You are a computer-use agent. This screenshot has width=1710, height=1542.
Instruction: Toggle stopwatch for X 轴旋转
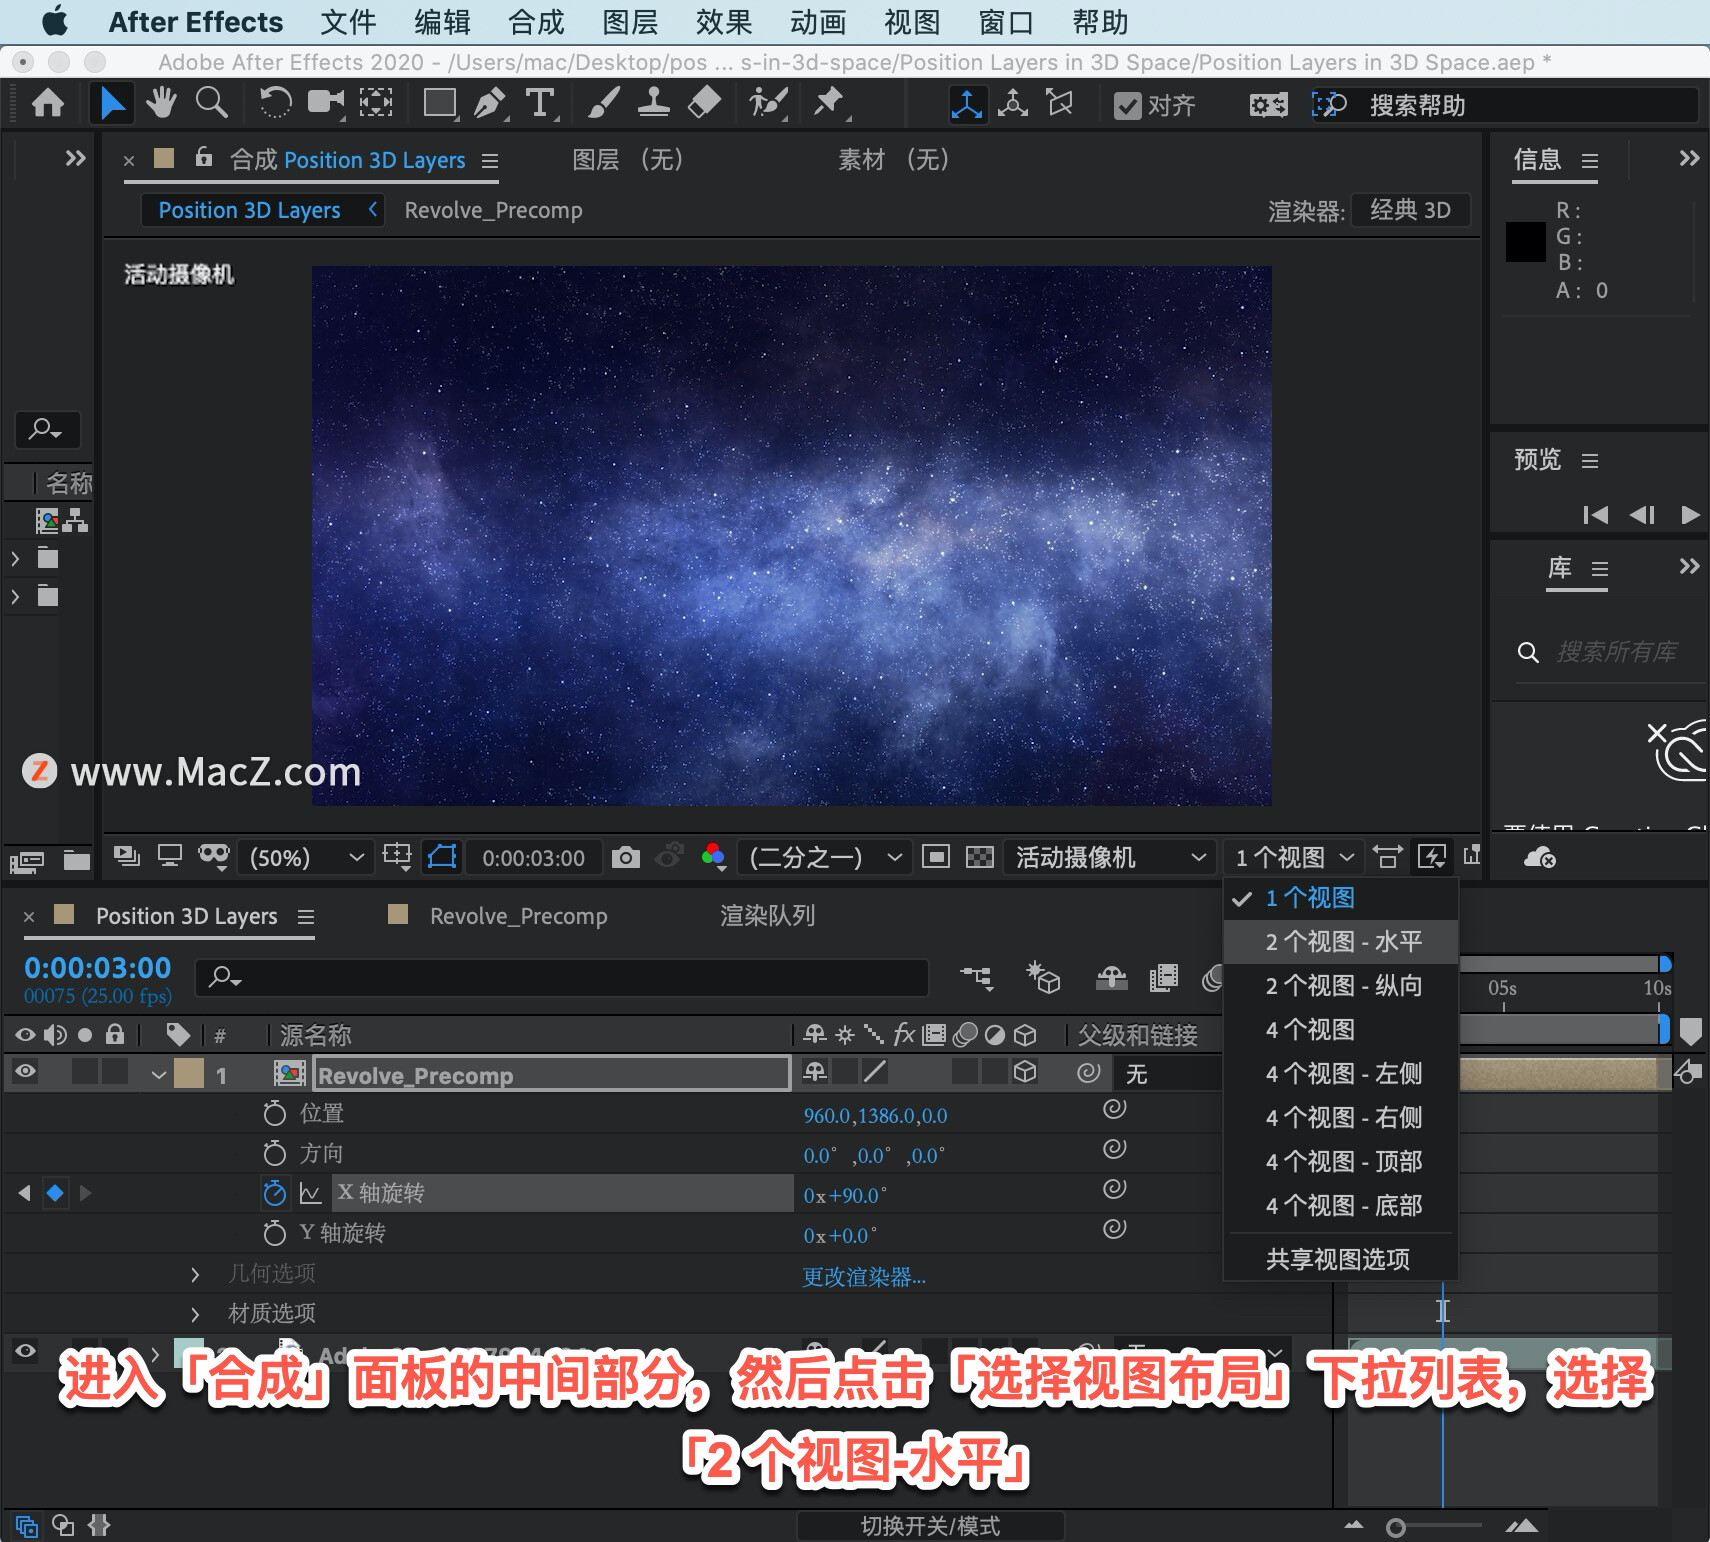coord(274,1193)
